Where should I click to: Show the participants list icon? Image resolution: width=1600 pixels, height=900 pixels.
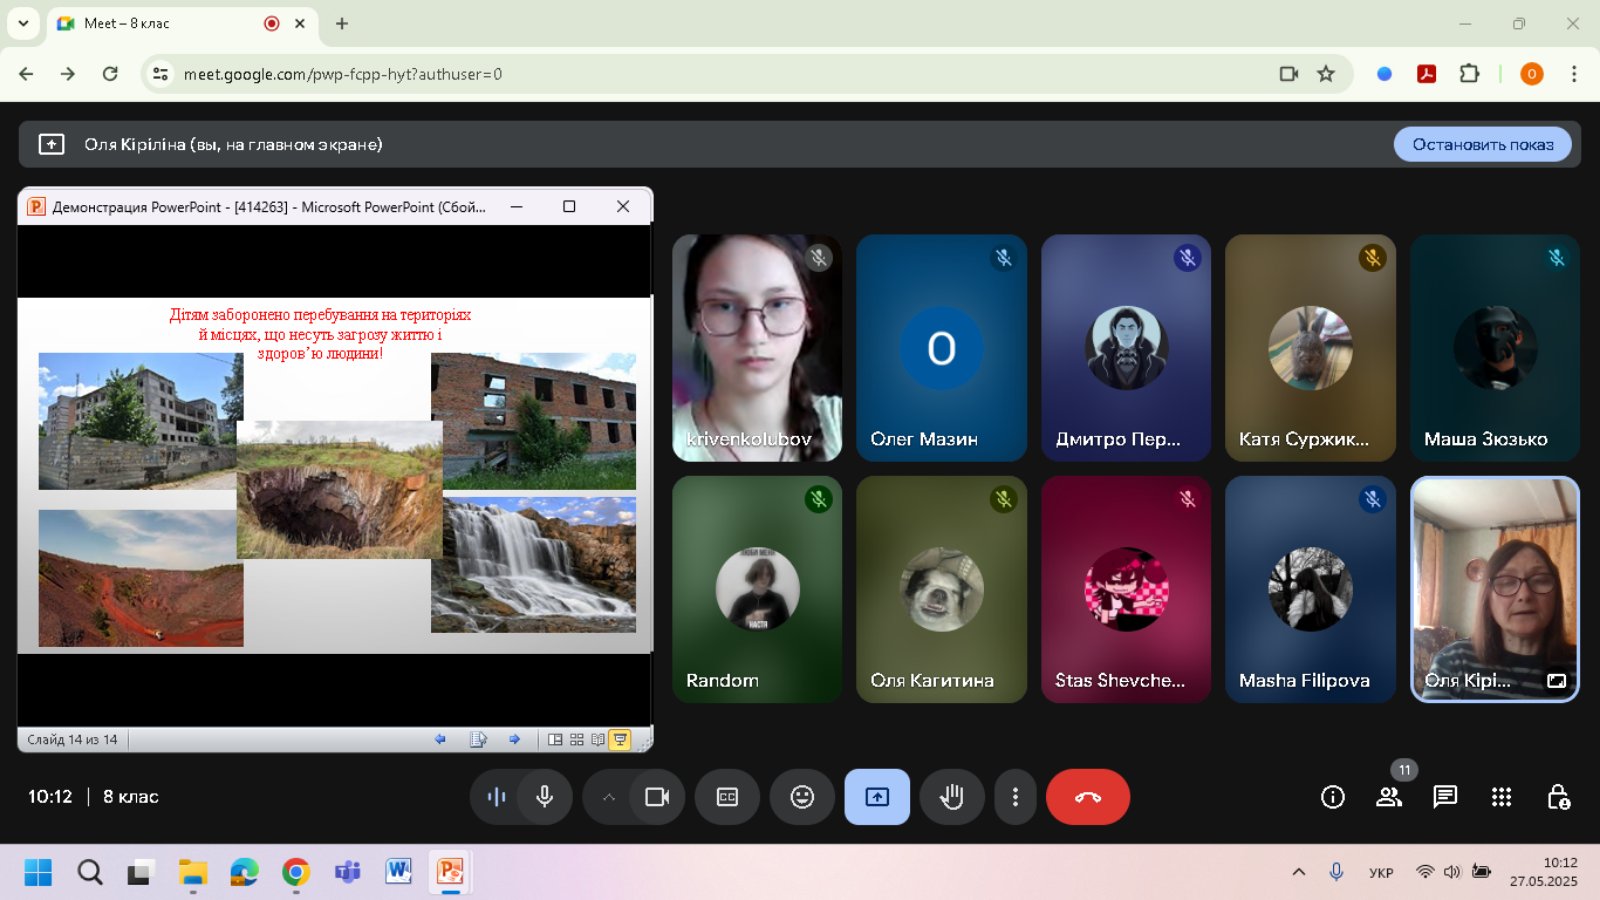pos(1389,797)
